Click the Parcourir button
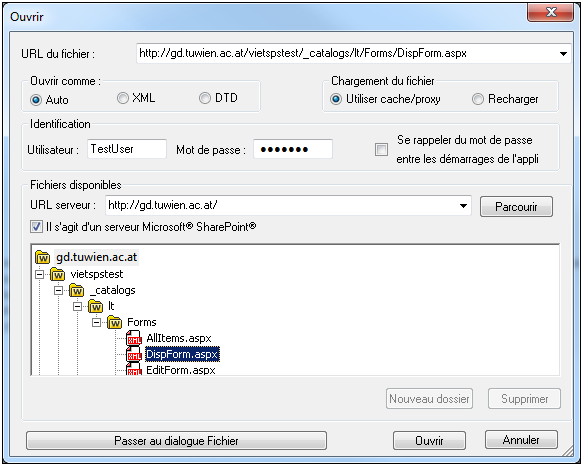The image size is (583, 466). 516,206
